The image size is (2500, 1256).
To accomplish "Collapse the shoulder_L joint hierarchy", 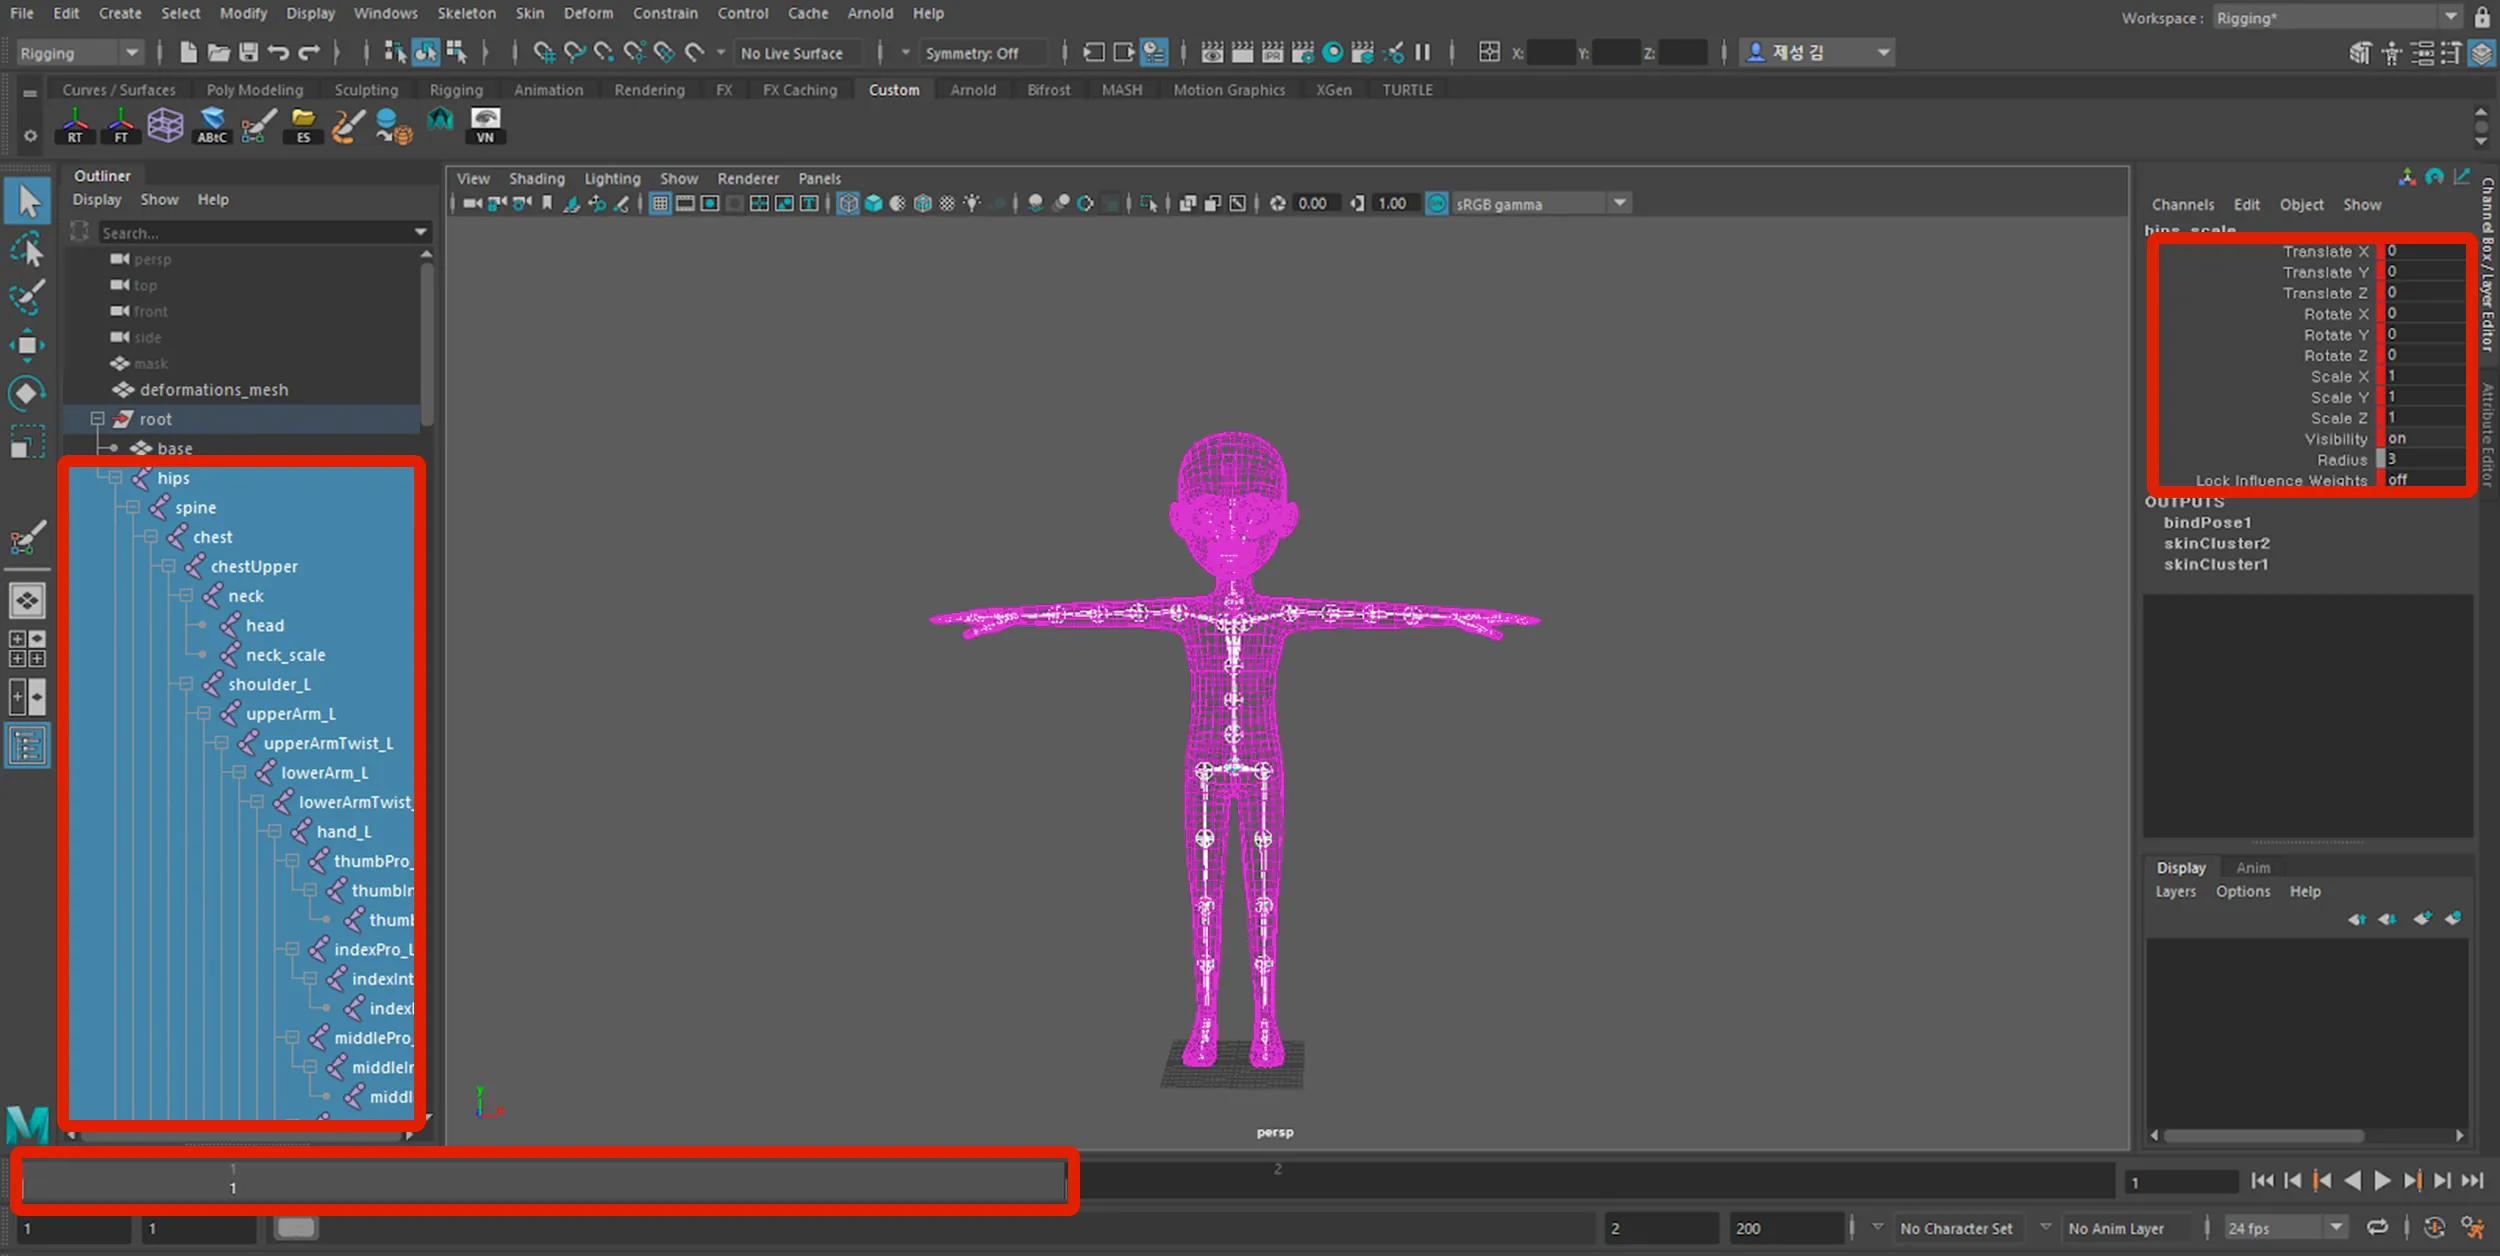I will tap(186, 684).
